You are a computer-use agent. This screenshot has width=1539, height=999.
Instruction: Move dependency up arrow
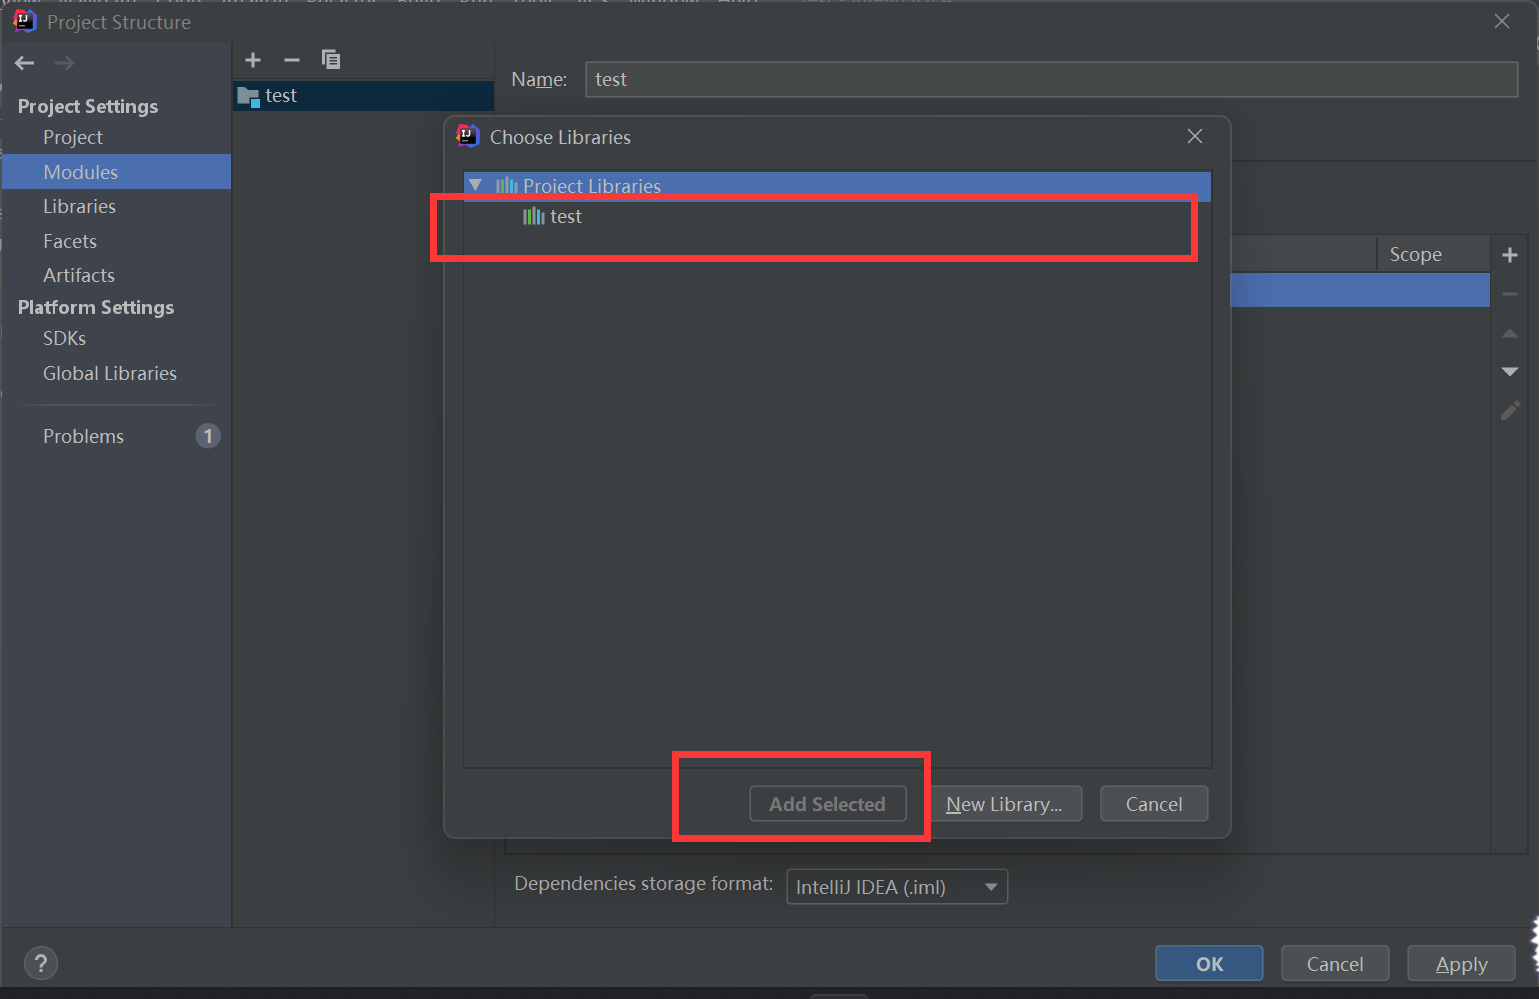[x=1510, y=333]
